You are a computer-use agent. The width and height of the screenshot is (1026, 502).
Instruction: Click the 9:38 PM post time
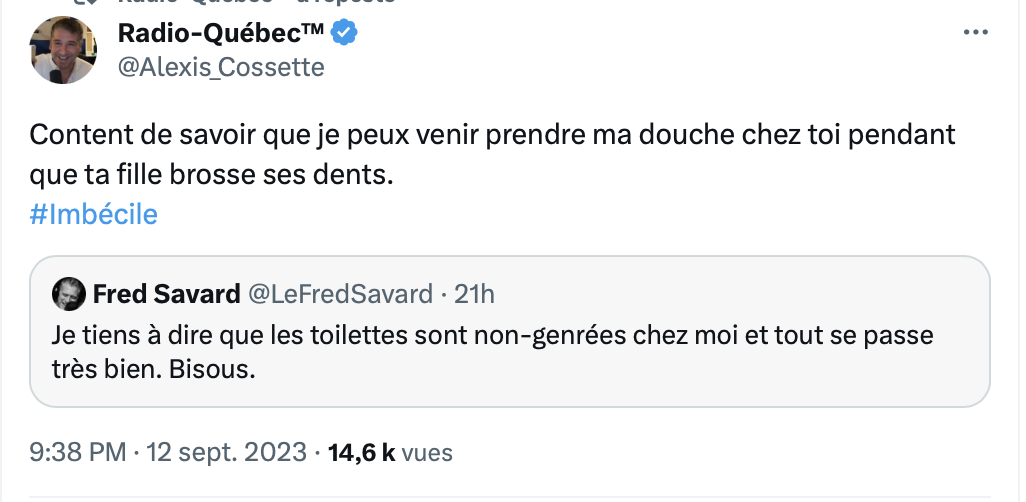[x=78, y=452]
